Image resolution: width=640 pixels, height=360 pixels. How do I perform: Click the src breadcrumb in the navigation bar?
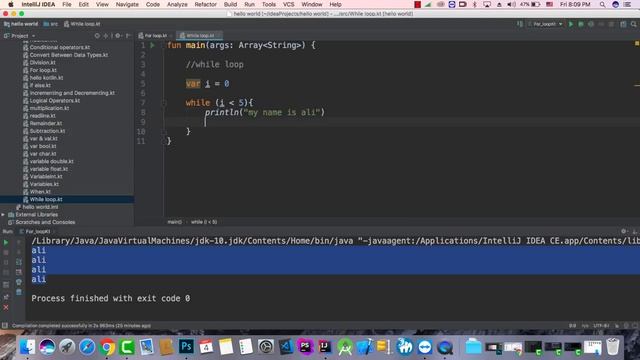tap(51, 24)
